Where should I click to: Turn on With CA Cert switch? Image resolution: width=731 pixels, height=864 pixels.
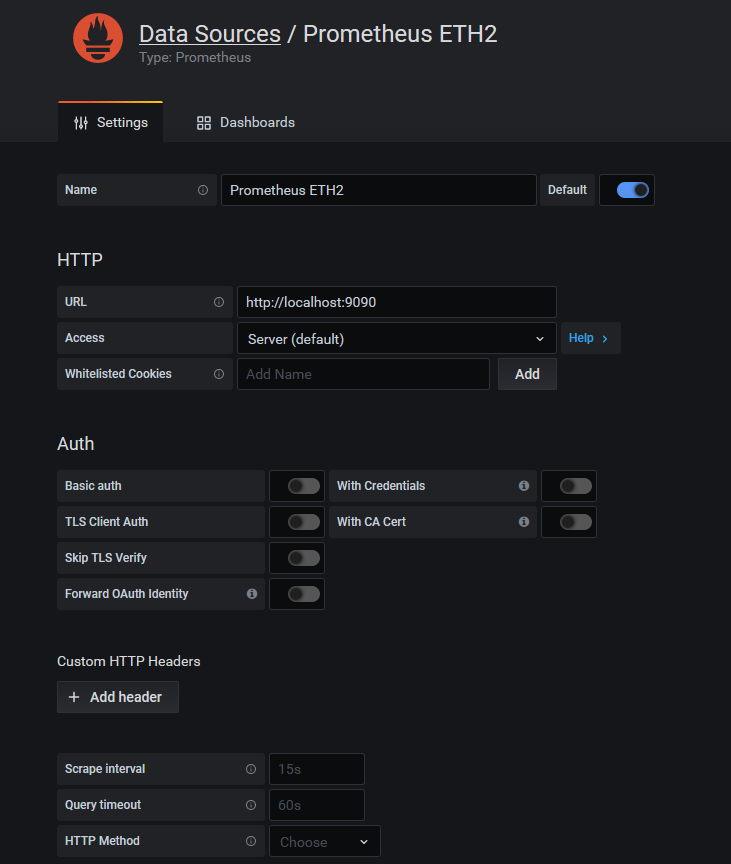point(576,522)
